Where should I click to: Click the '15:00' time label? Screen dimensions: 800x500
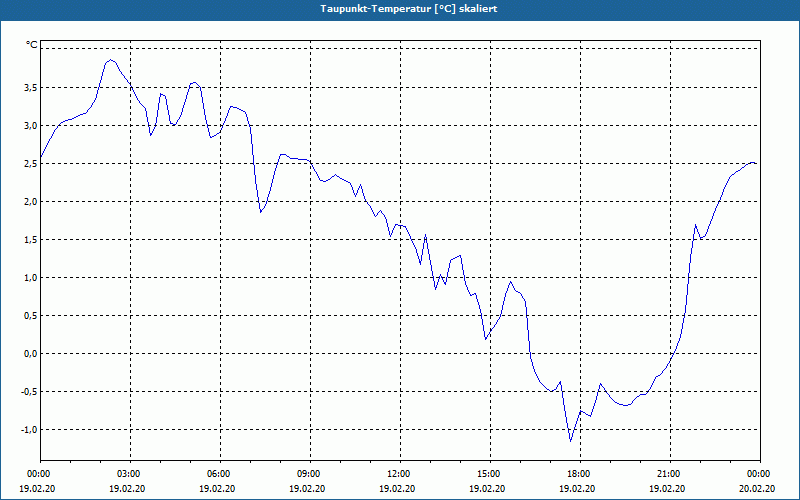(x=490, y=474)
